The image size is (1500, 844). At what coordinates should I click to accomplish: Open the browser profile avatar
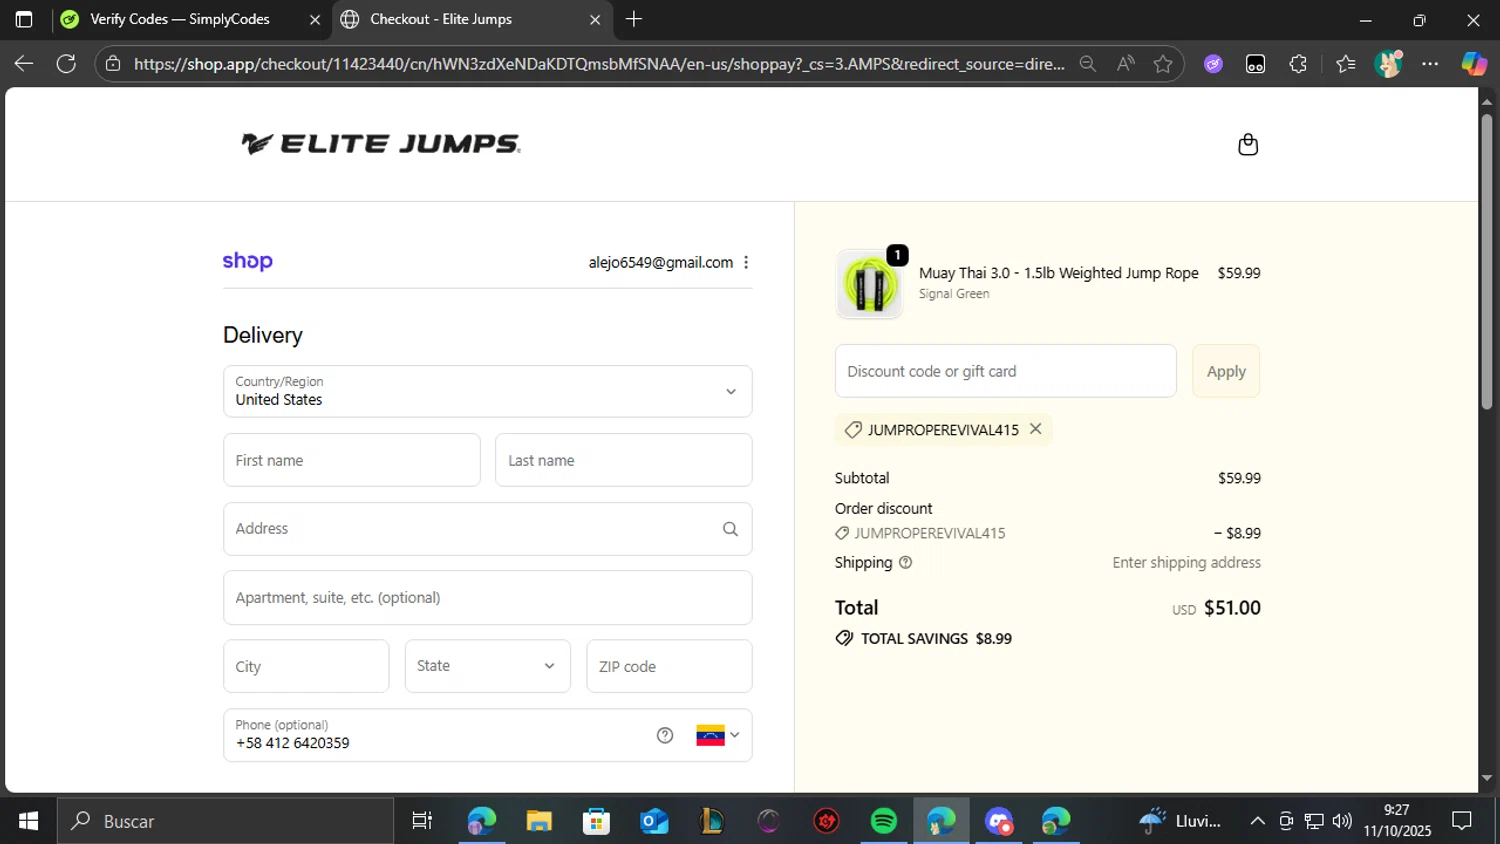(x=1388, y=64)
